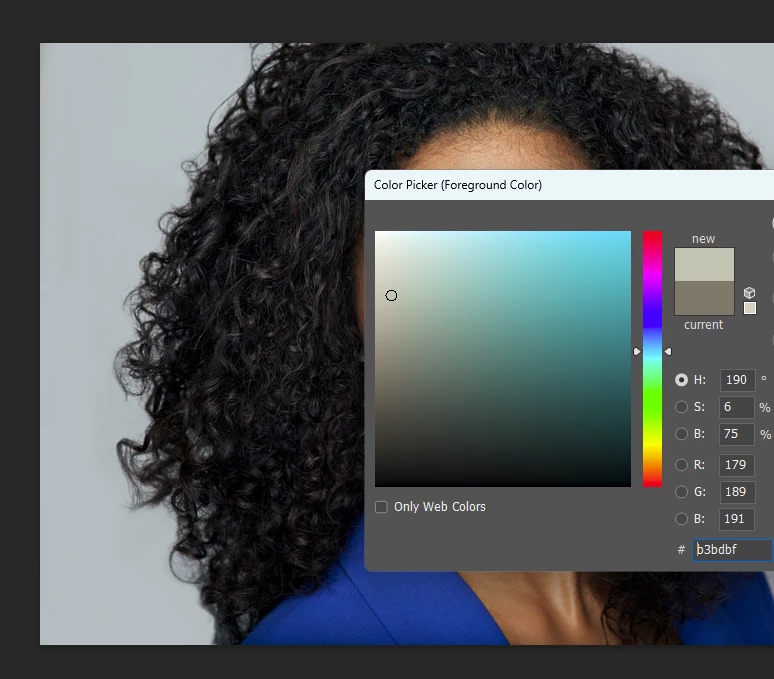Screen dimensions: 774x679
Task: Enable the Only Web Colors checkbox
Action: tap(381, 507)
